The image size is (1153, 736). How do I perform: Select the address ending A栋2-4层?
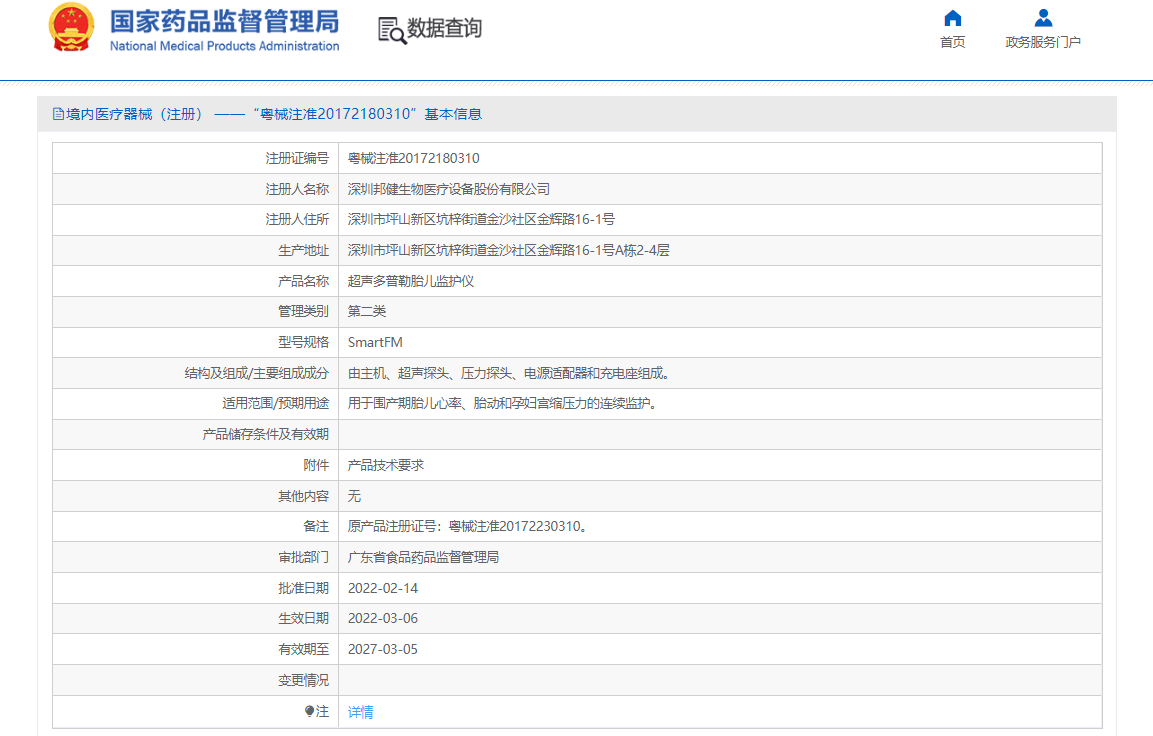tap(508, 250)
